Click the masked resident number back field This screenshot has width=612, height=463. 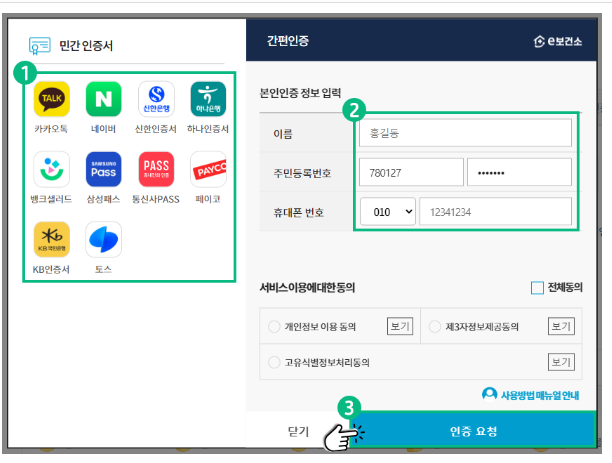[519, 172]
